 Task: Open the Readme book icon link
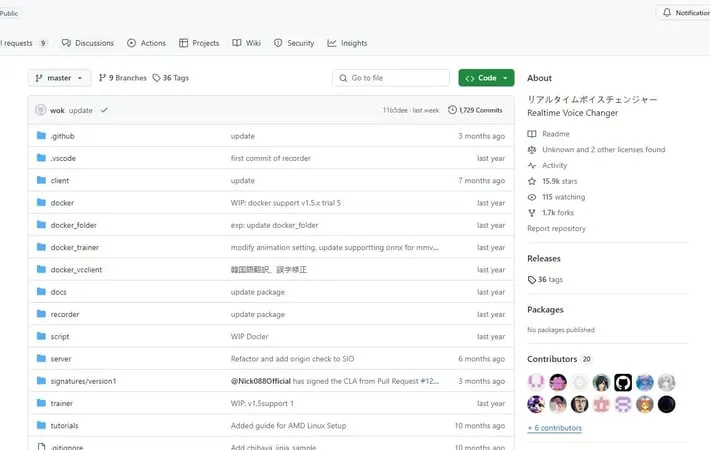532,134
